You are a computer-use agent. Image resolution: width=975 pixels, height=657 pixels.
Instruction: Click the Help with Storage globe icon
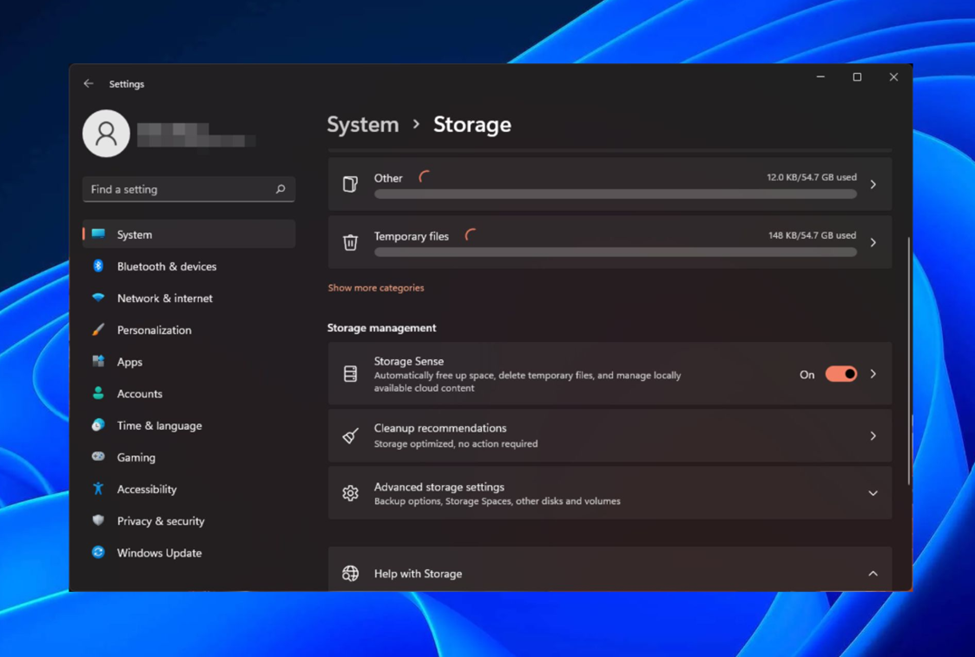350,573
